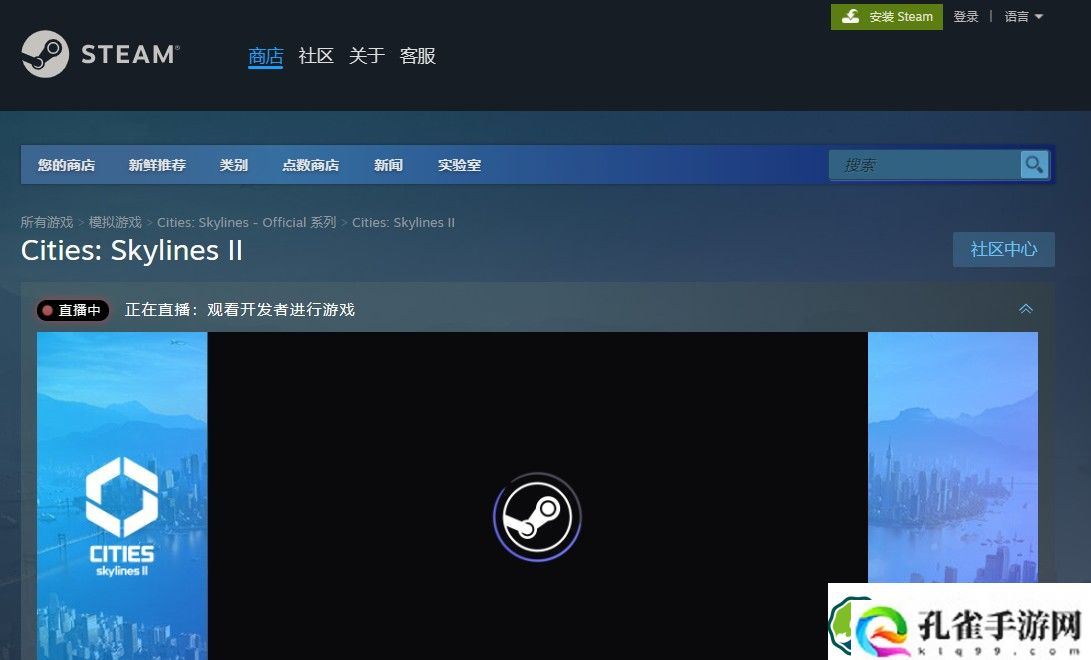Click the Steam logo in the header

tap(101, 54)
